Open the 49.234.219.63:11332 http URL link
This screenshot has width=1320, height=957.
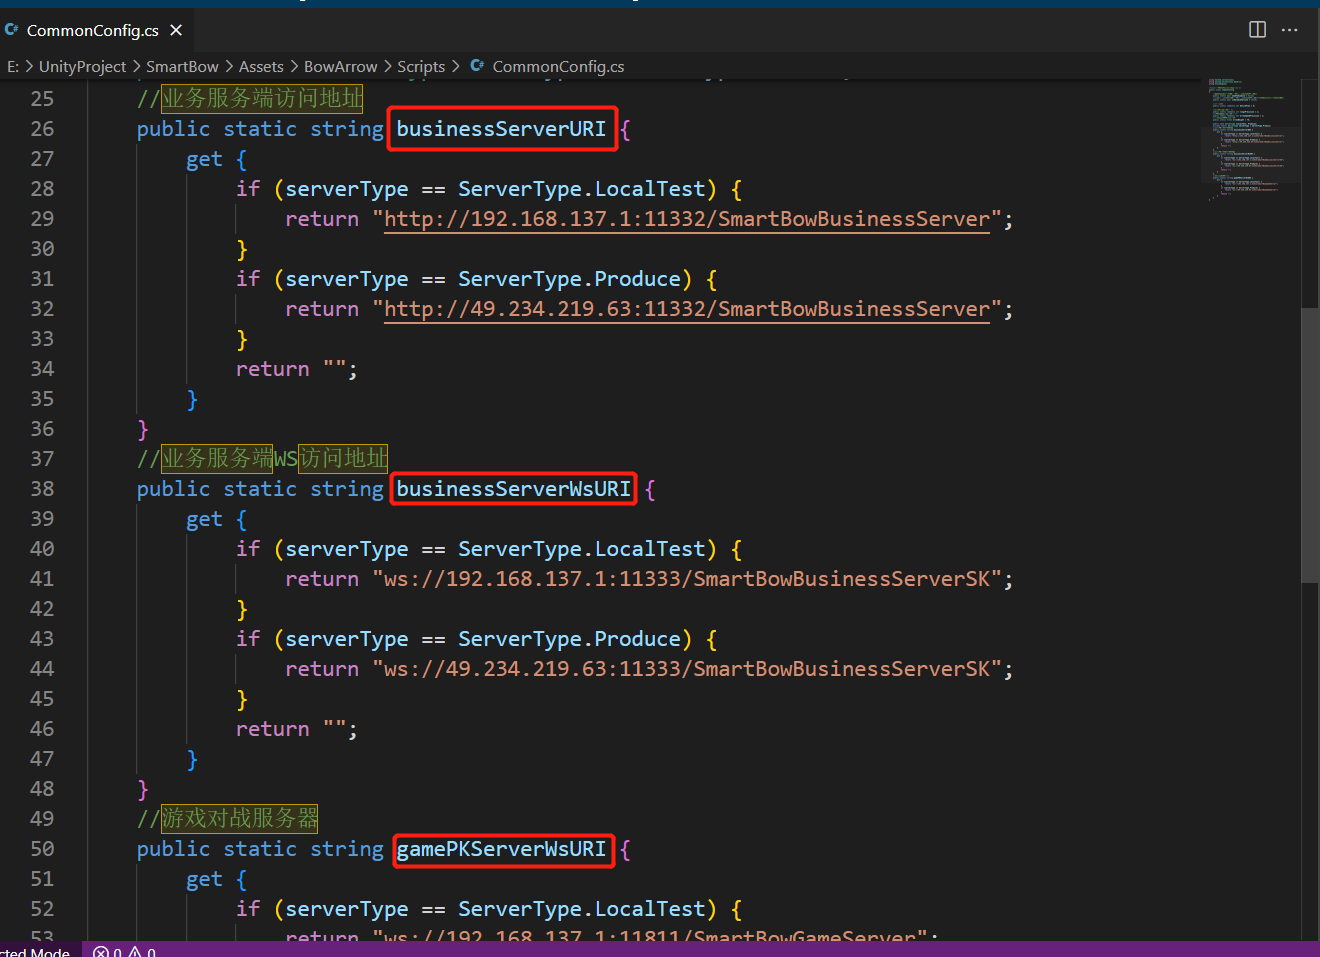pyautogui.click(x=686, y=309)
